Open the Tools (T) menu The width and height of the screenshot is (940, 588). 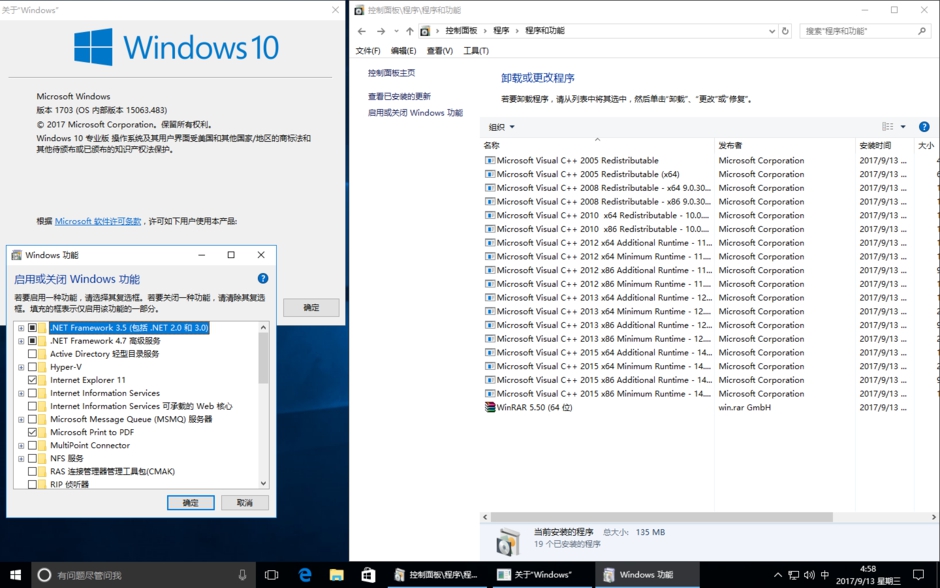(x=476, y=51)
